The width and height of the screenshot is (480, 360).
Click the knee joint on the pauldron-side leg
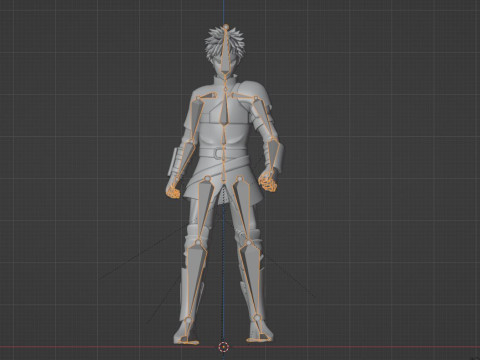249,242
